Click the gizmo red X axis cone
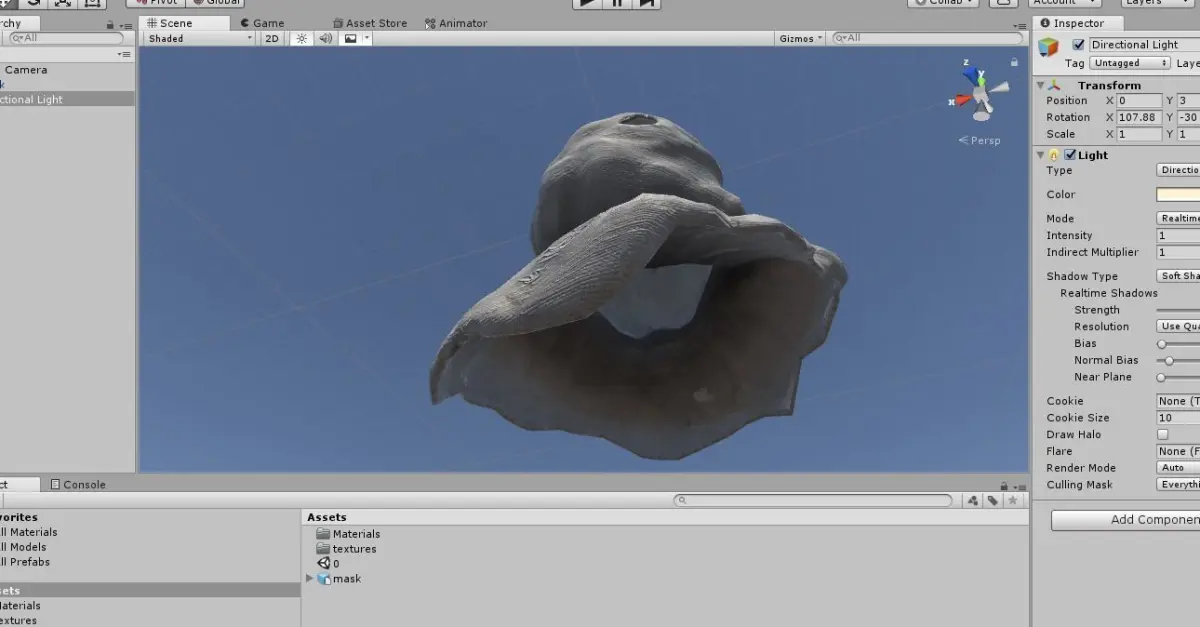The image size is (1200, 627). pyautogui.click(x=963, y=99)
